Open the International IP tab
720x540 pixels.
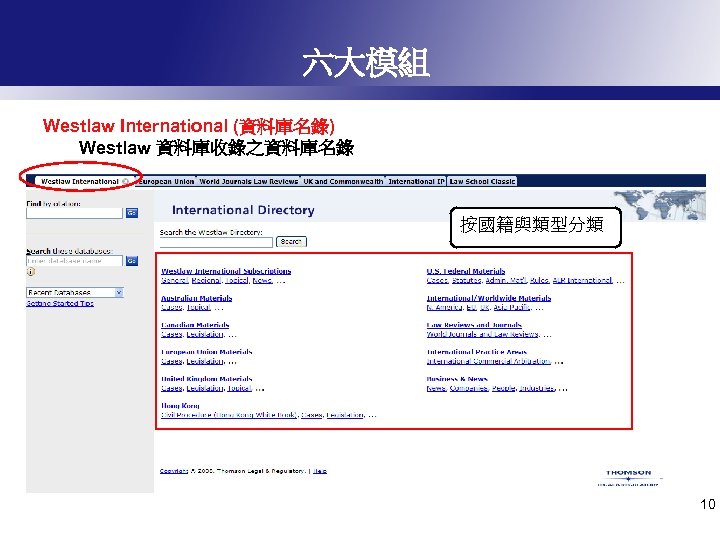point(416,181)
